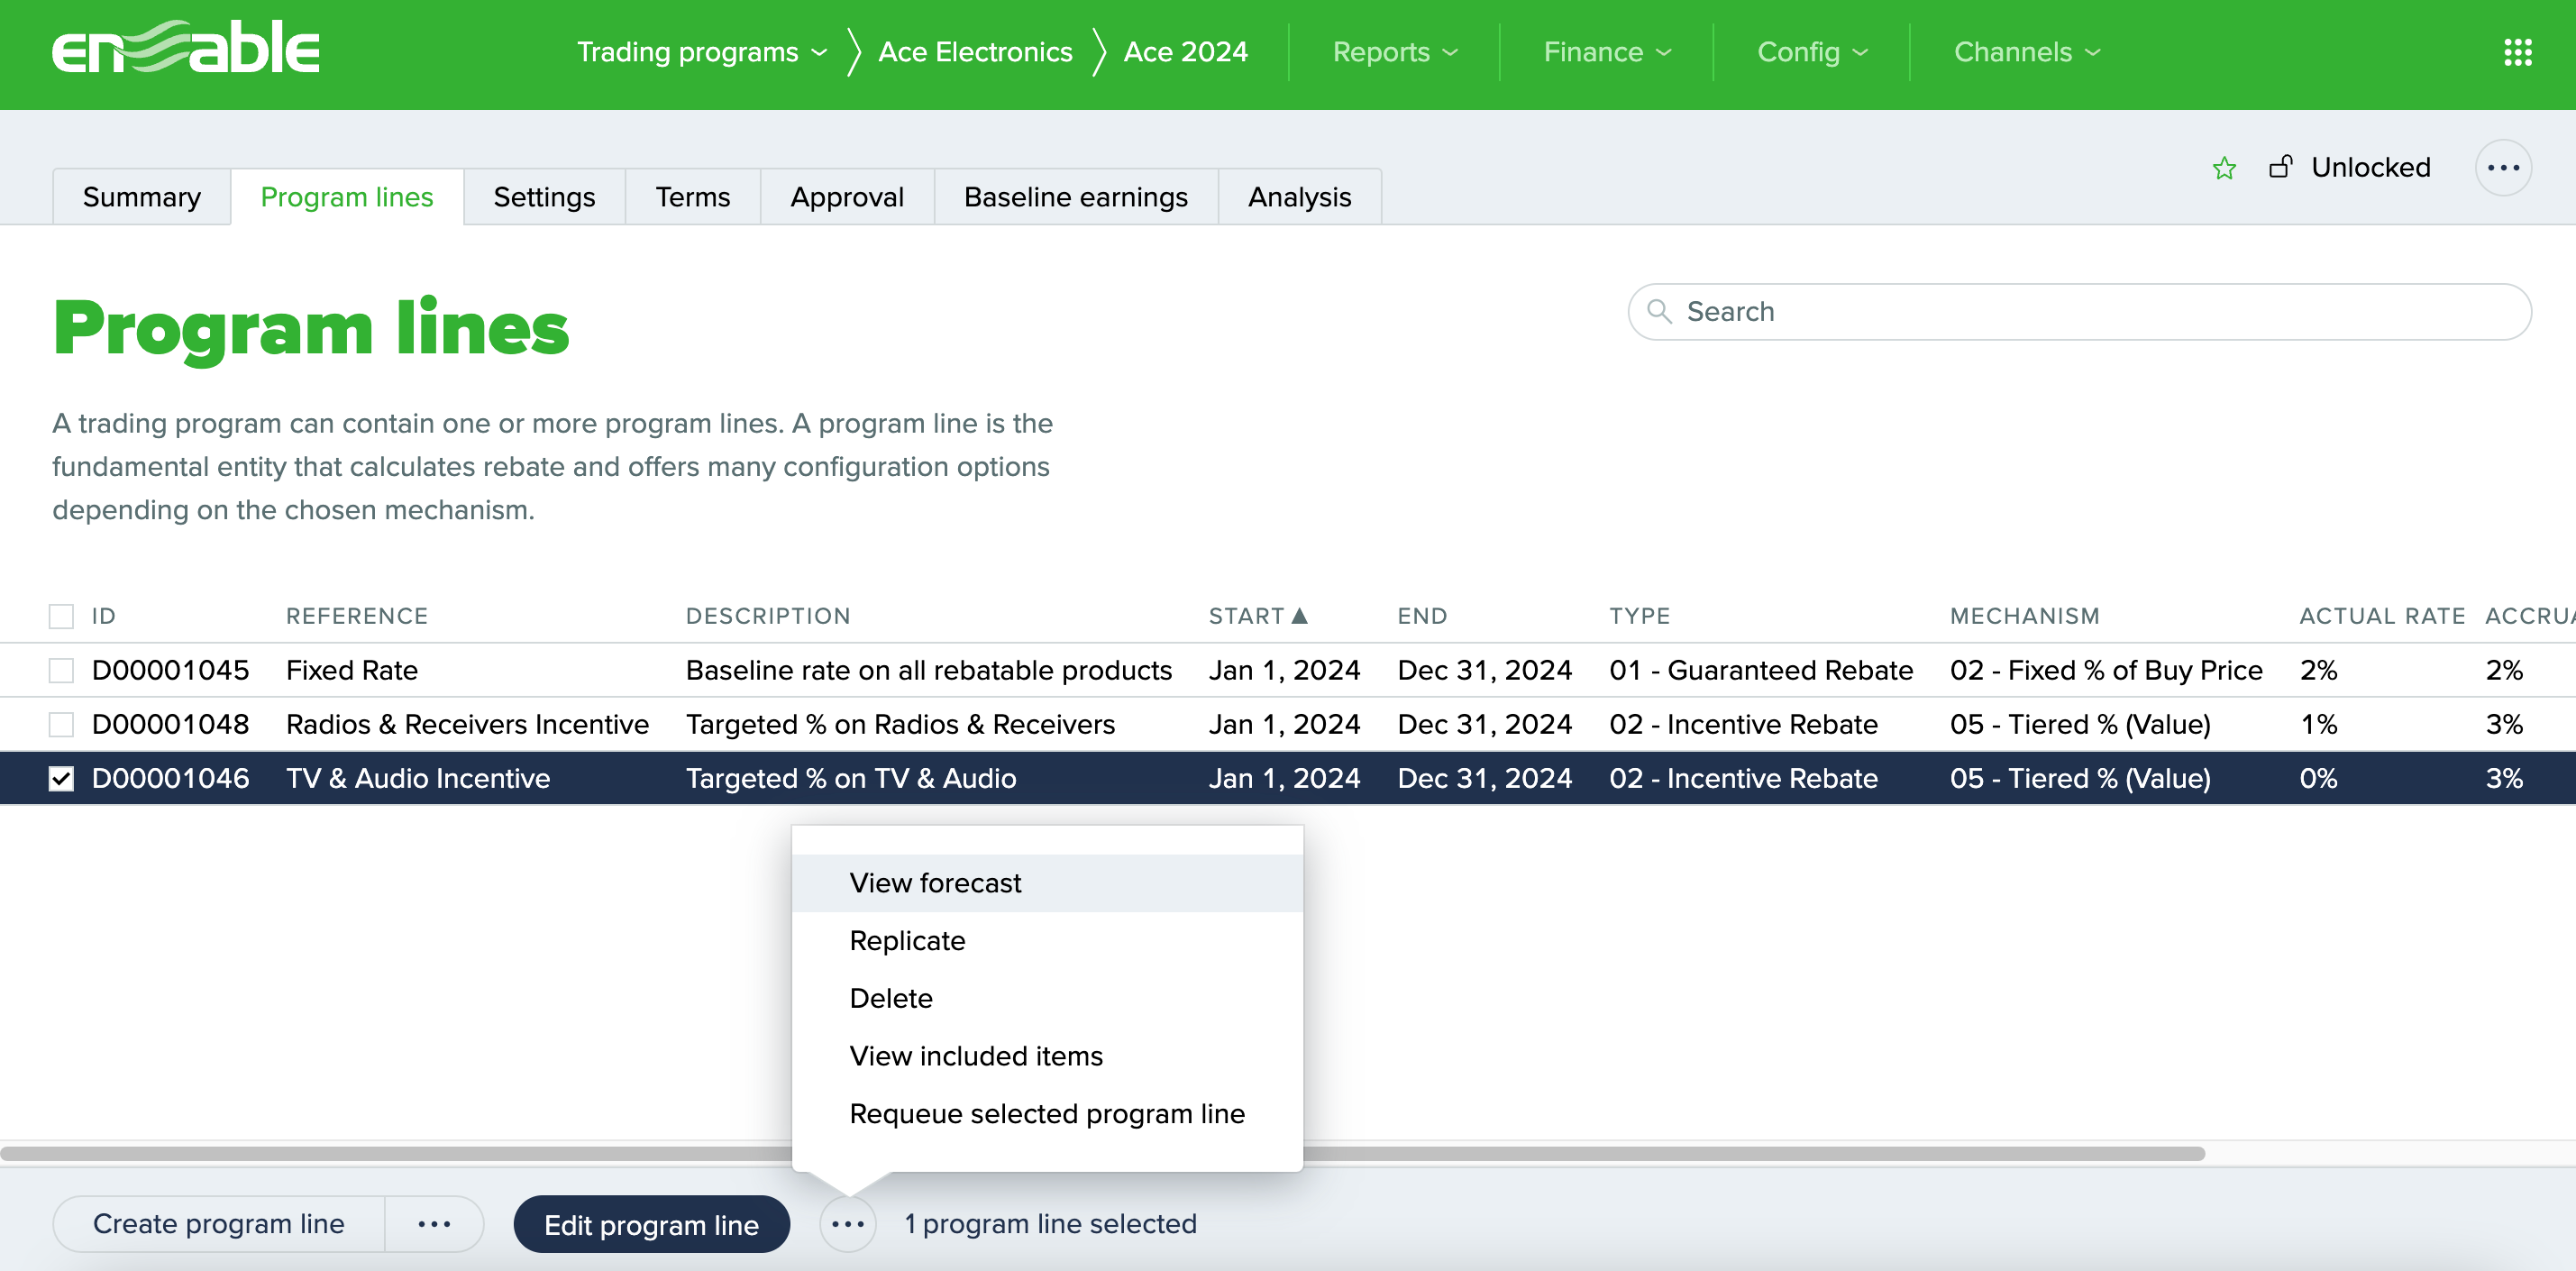Open the program options ellipsis beside Unlocked

tap(2503, 168)
